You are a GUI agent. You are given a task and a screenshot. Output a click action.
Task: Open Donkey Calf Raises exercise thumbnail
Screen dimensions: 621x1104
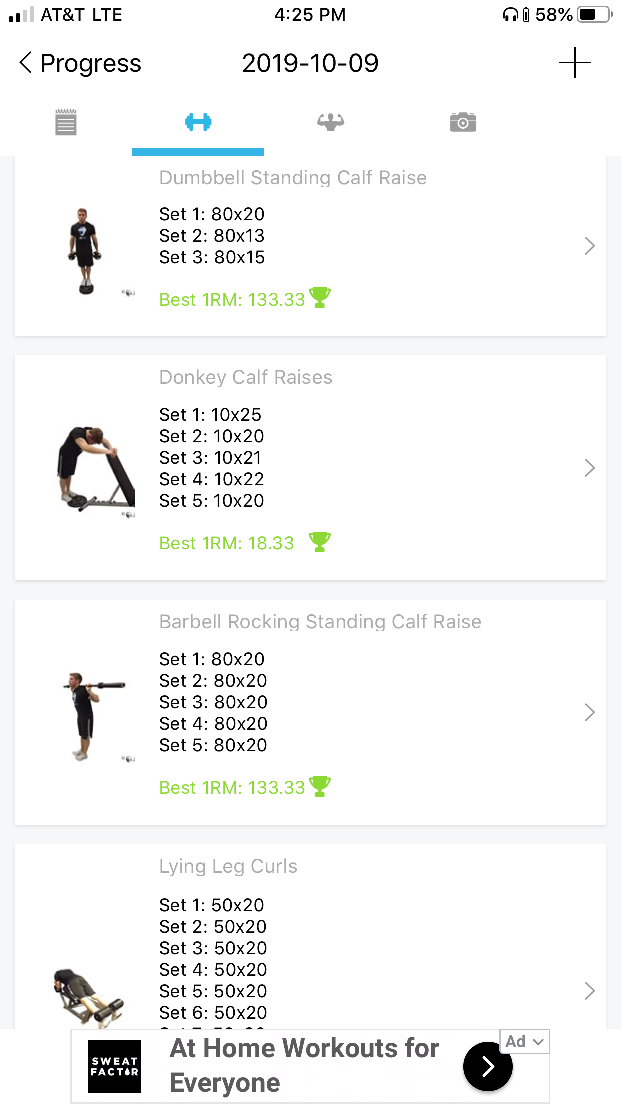click(90, 468)
